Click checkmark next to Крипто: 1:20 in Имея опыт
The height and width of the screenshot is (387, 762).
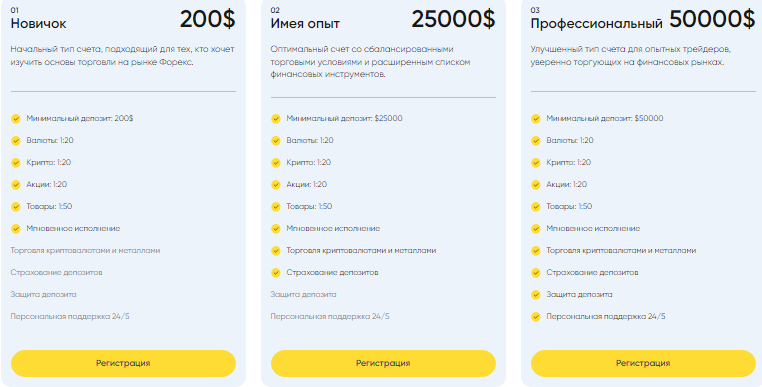pos(276,163)
